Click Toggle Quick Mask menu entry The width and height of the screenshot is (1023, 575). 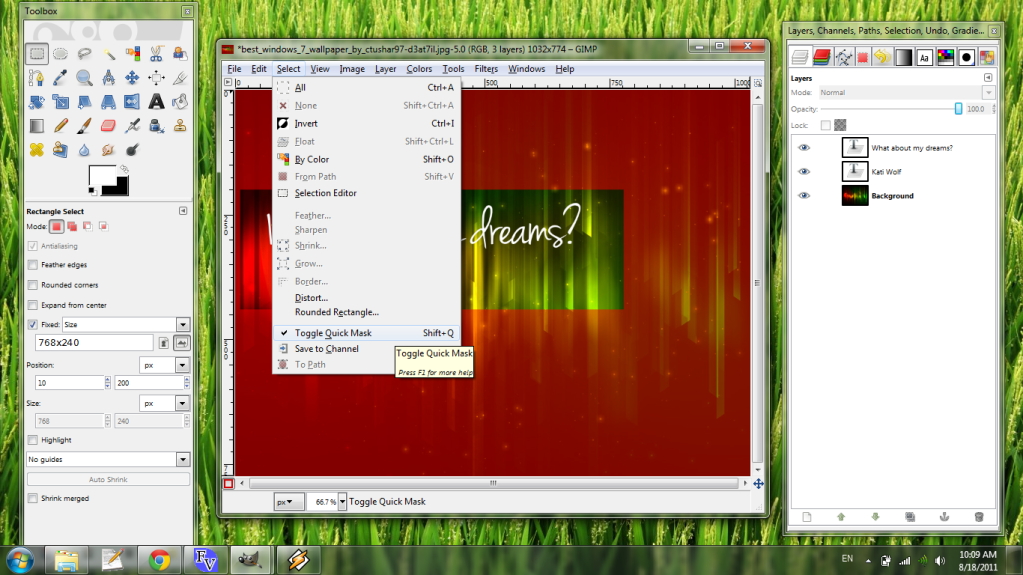[367, 333]
